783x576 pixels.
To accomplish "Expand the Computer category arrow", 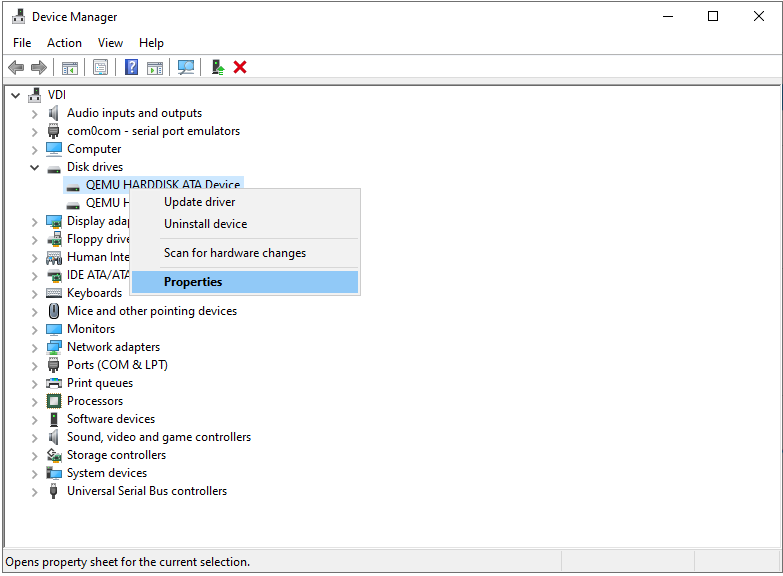I will click(x=34, y=150).
